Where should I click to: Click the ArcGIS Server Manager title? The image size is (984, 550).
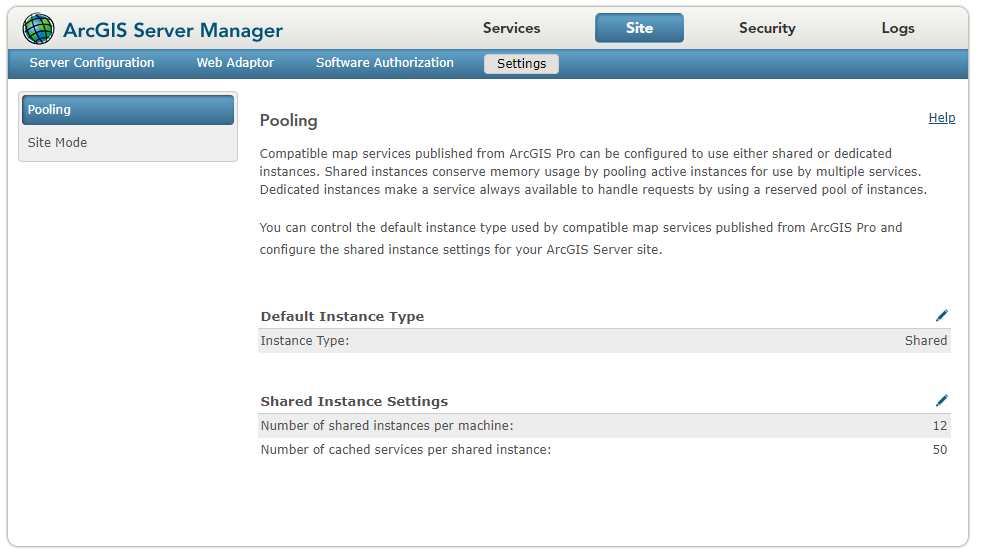click(173, 31)
